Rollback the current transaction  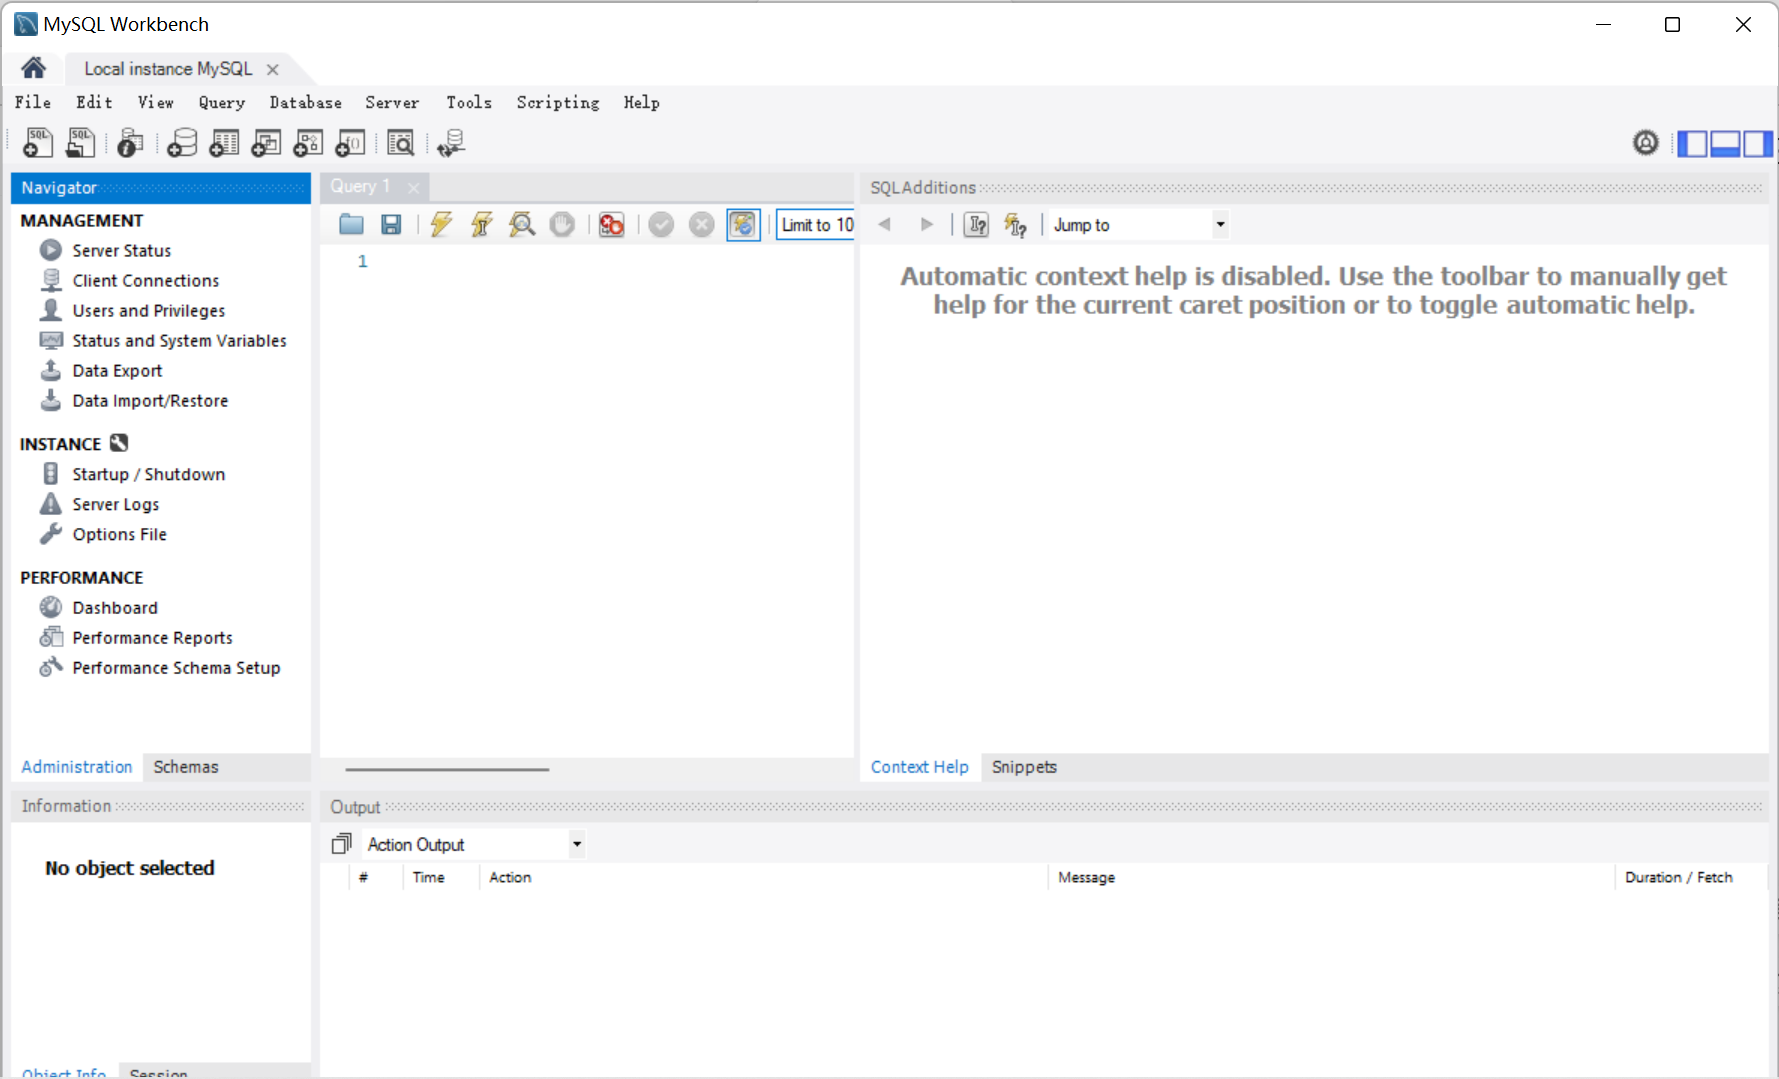[702, 224]
